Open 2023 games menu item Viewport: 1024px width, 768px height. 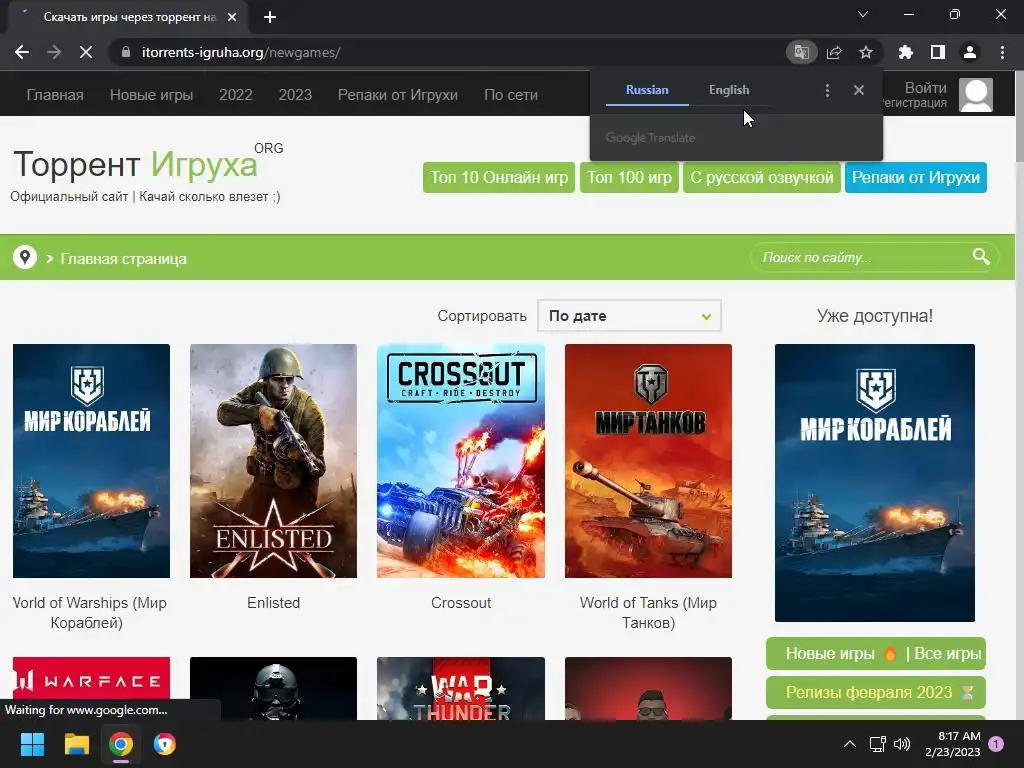(x=295, y=95)
